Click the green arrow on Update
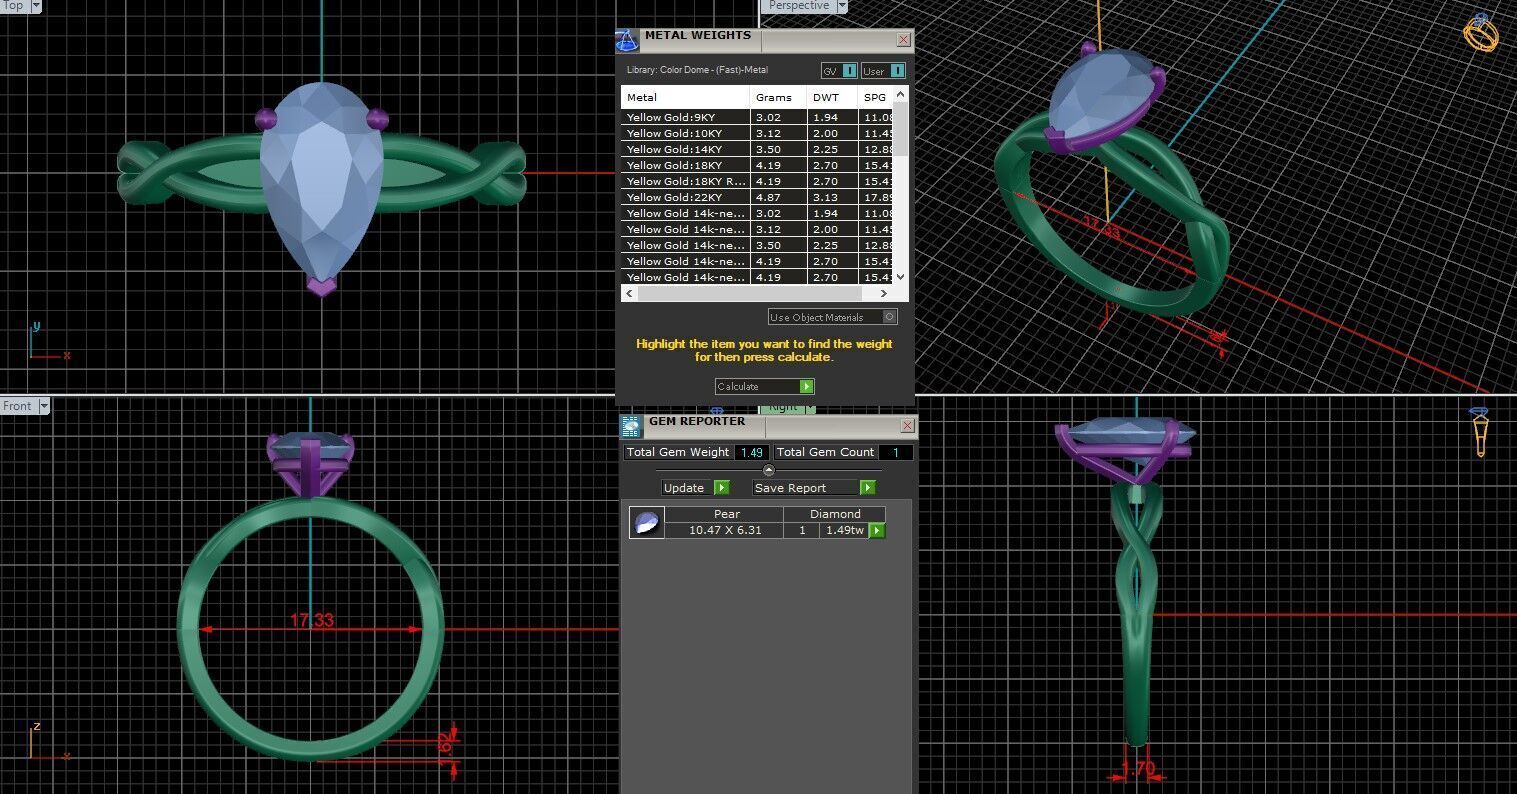Screen dimensions: 1517x794 [x=721, y=488]
